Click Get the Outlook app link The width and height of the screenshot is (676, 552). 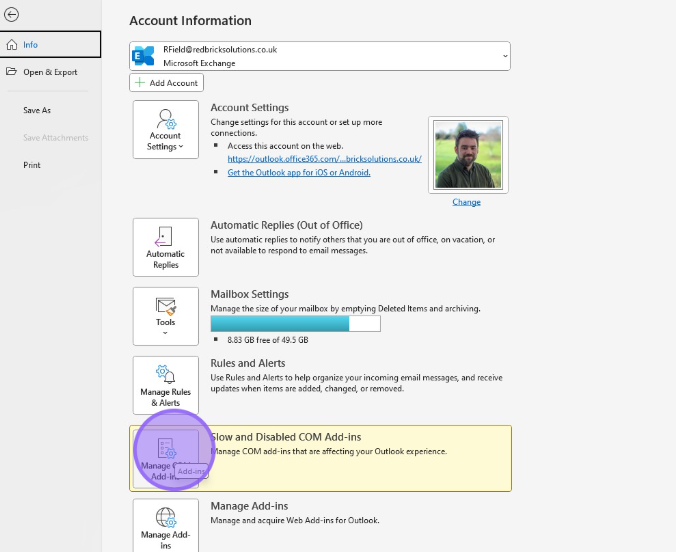pos(299,172)
